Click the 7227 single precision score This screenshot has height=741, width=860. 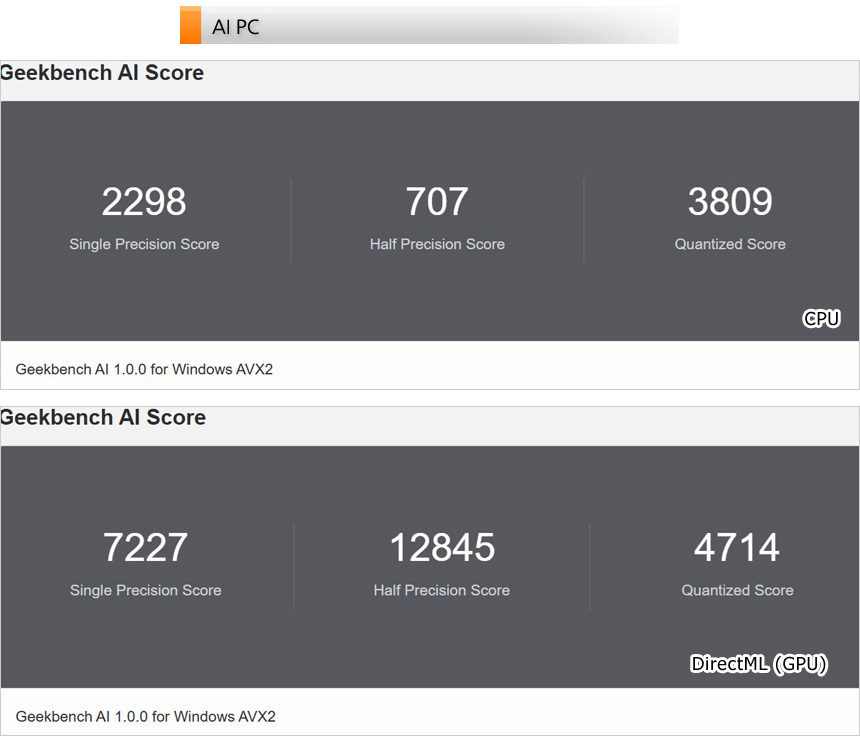tap(145, 548)
